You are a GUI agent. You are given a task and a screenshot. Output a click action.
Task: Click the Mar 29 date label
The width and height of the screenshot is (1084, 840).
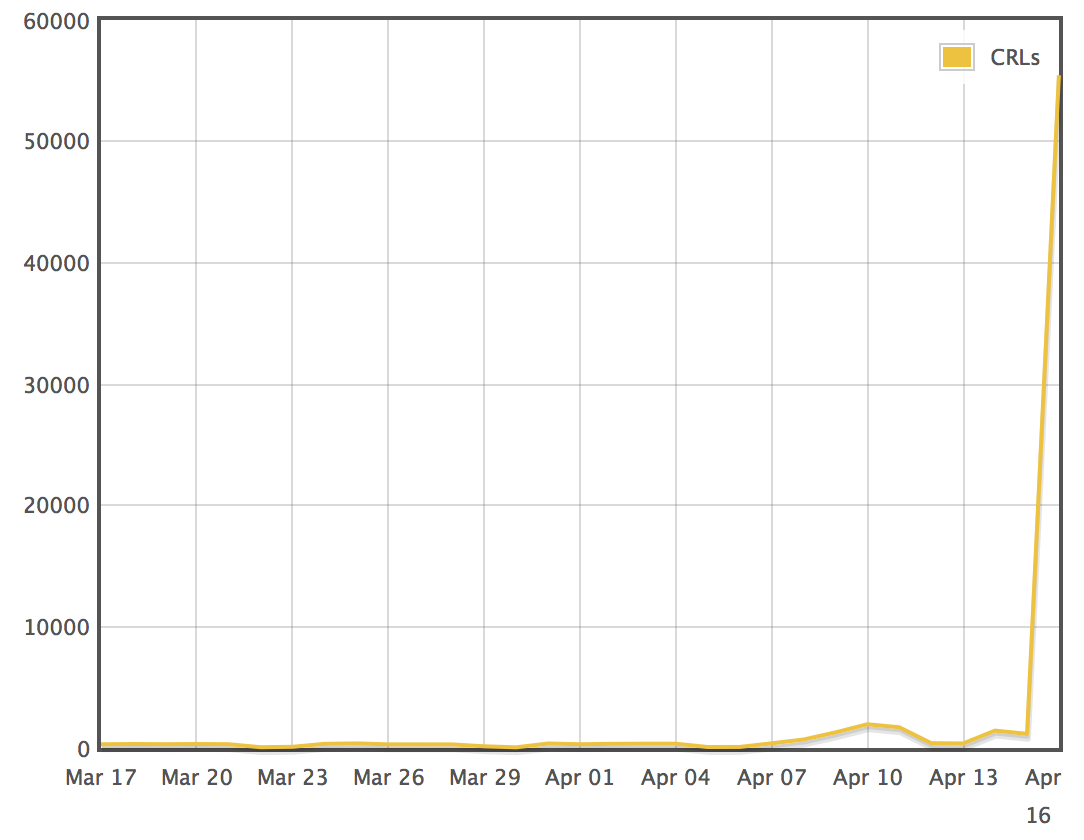coord(485,778)
